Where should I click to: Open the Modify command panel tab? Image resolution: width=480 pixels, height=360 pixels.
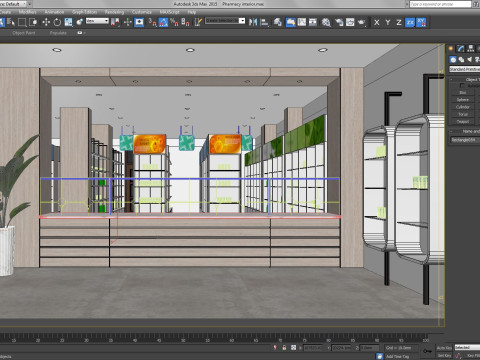click(x=461, y=49)
